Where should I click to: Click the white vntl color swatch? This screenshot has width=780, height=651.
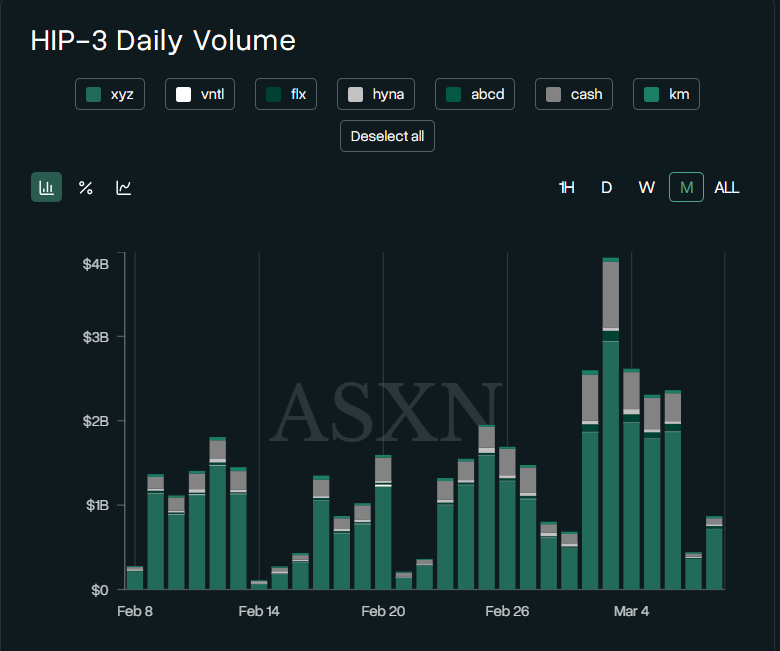pos(183,95)
